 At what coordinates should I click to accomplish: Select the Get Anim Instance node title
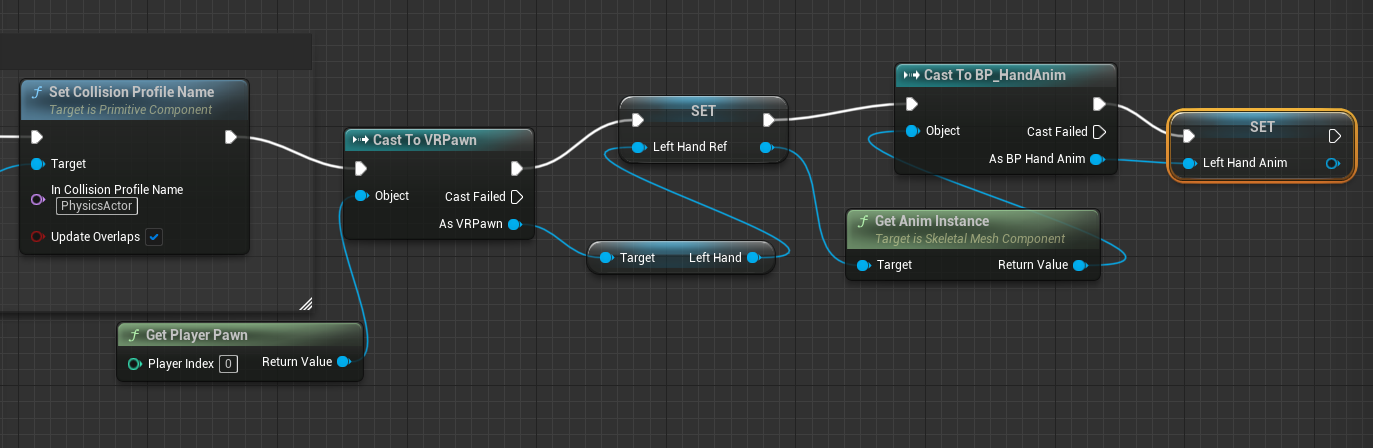tap(931, 221)
